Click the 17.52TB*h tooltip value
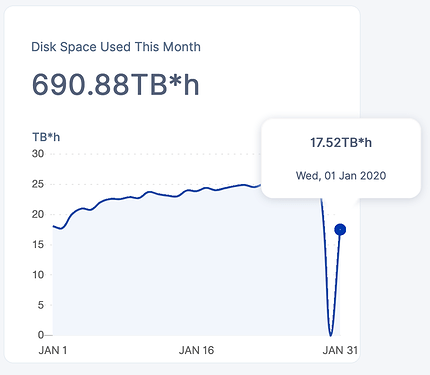 (x=341, y=143)
